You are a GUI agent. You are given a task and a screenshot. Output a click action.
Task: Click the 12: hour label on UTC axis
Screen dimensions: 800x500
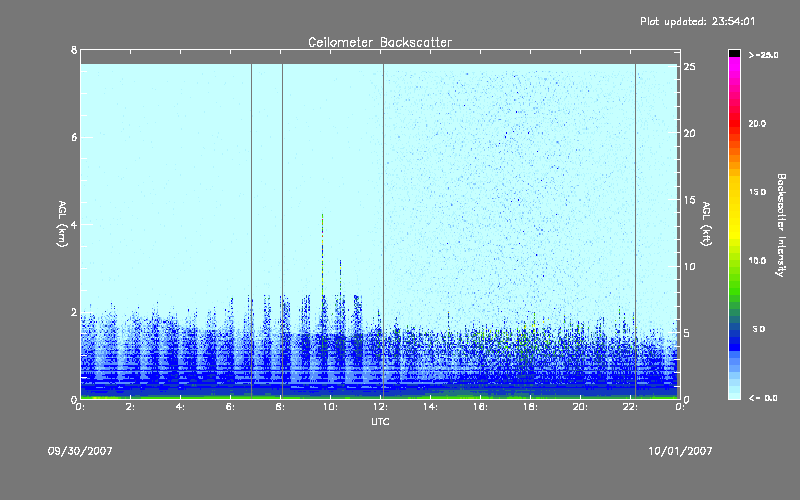tap(380, 407)
